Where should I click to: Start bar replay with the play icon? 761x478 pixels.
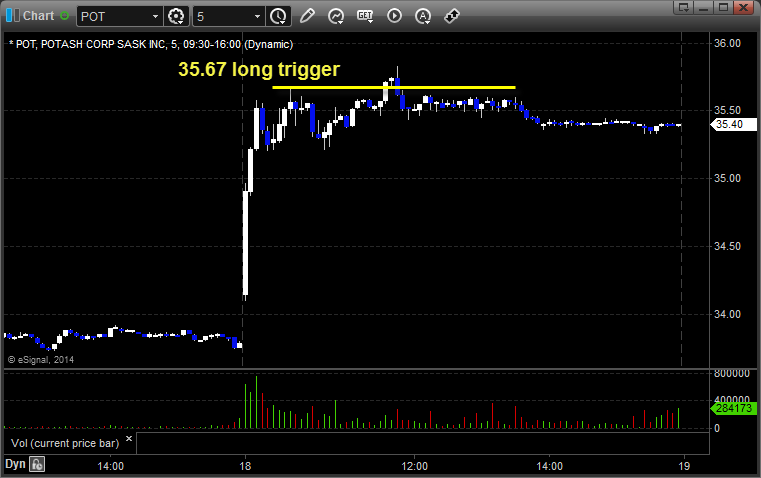click(395, 16)
